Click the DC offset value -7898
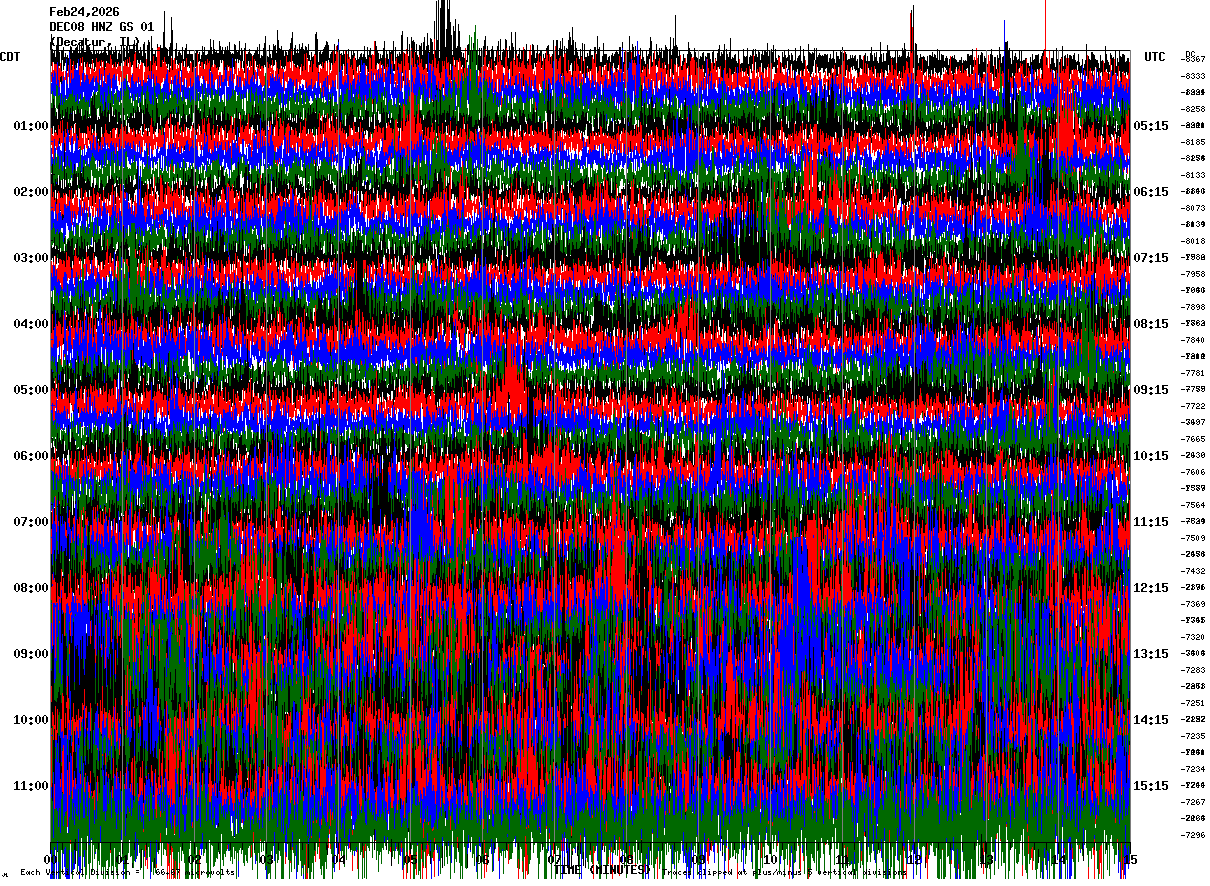 [x=1194, y=307]
